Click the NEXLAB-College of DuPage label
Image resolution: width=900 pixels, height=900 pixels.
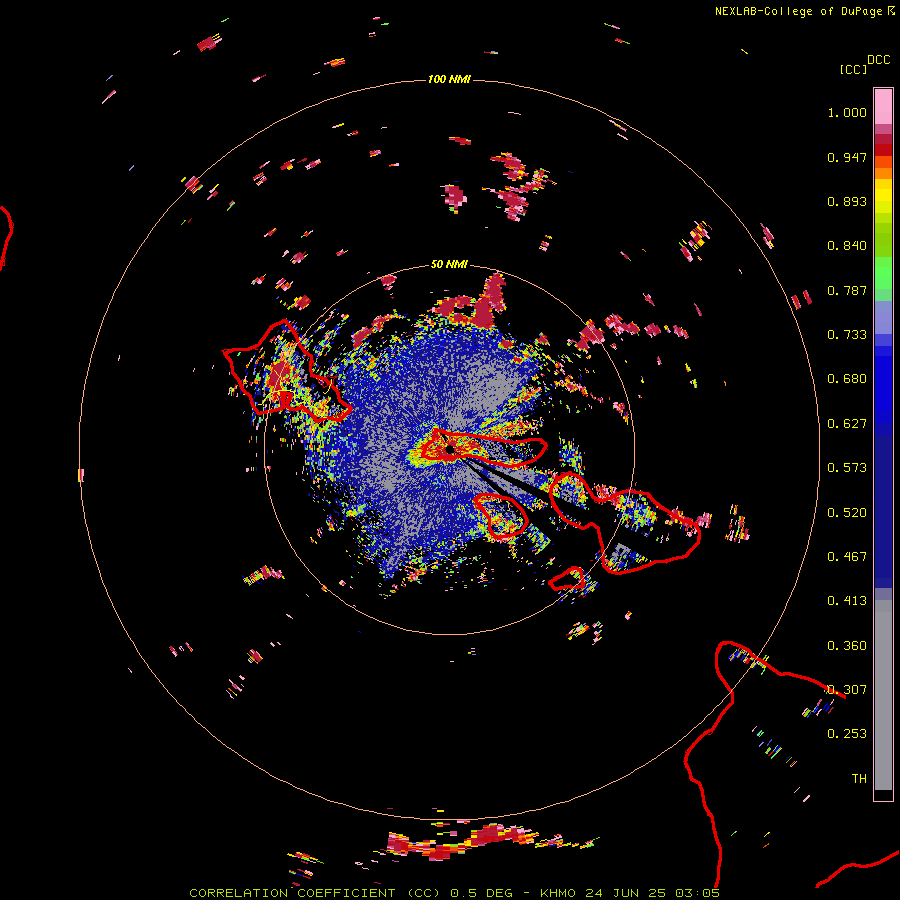(x=798, y=11)
